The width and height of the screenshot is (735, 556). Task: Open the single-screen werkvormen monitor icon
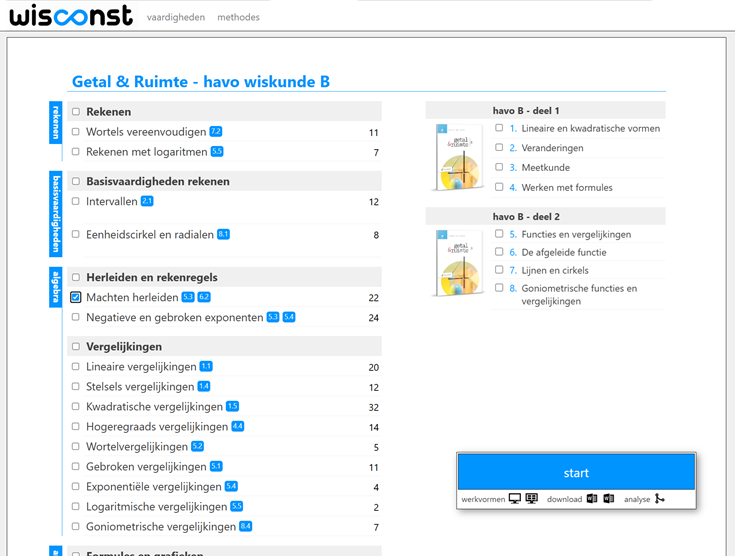pyautogui.click(x=515, y=499)
